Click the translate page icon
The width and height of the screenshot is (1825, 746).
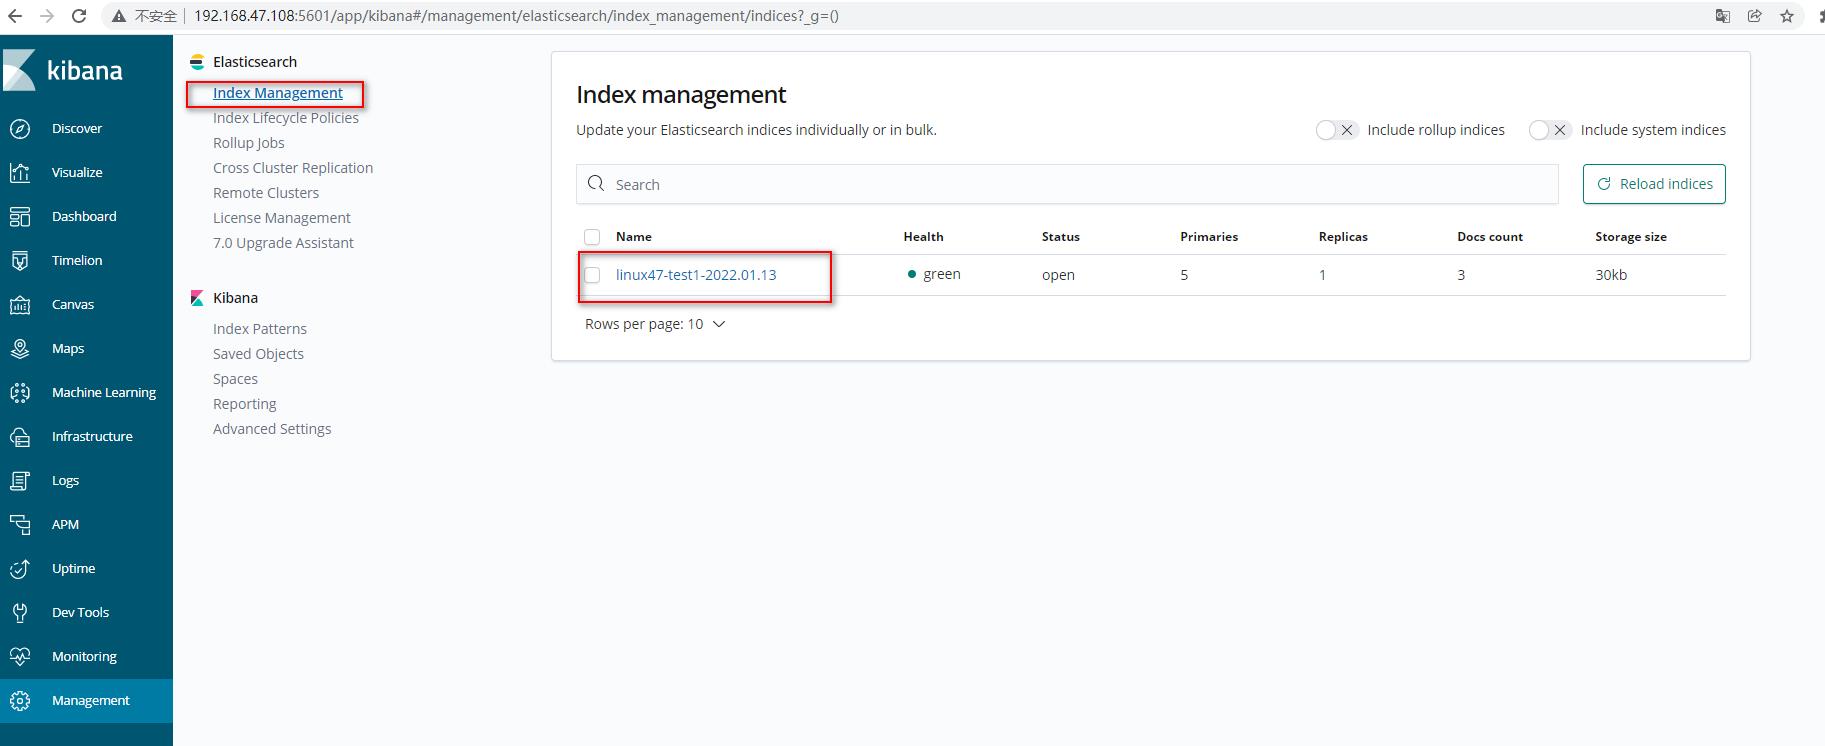coord(1723,16)
